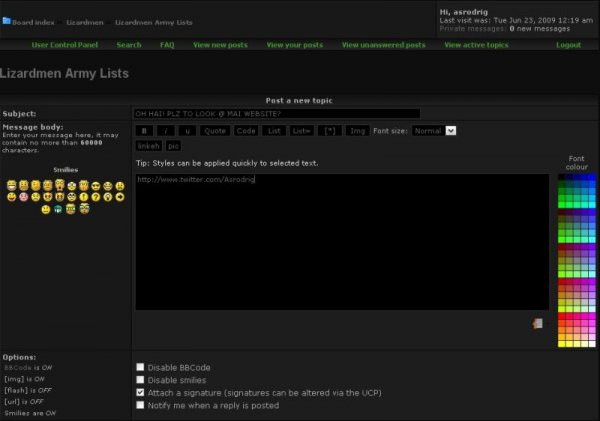Insert the first smiley in the Smilies panel
This screenshot has width=600, height=421.
coord(11,186)
